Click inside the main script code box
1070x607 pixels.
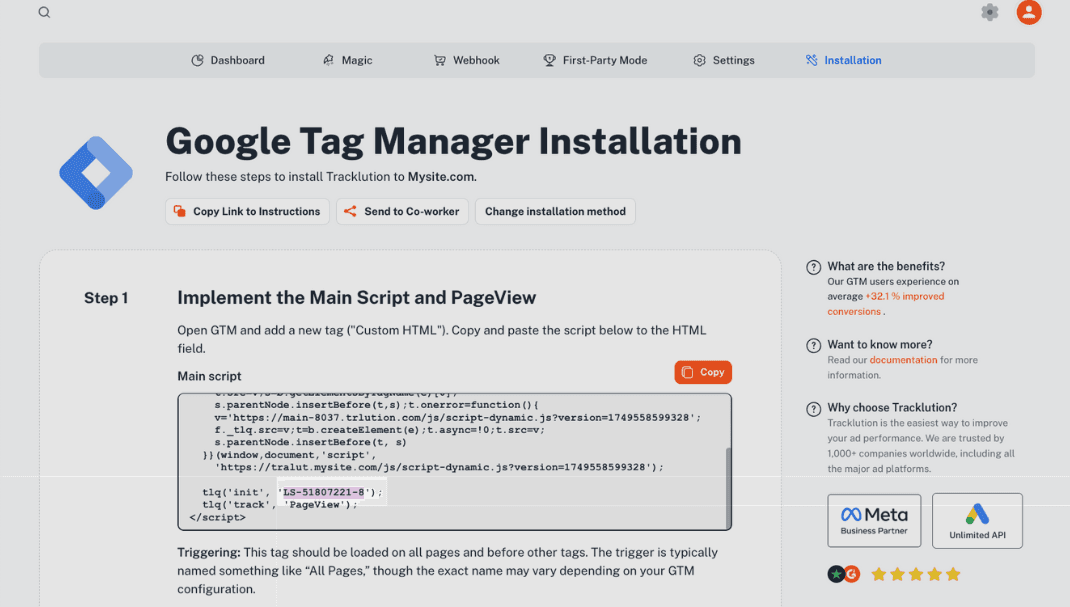point(454,462)
